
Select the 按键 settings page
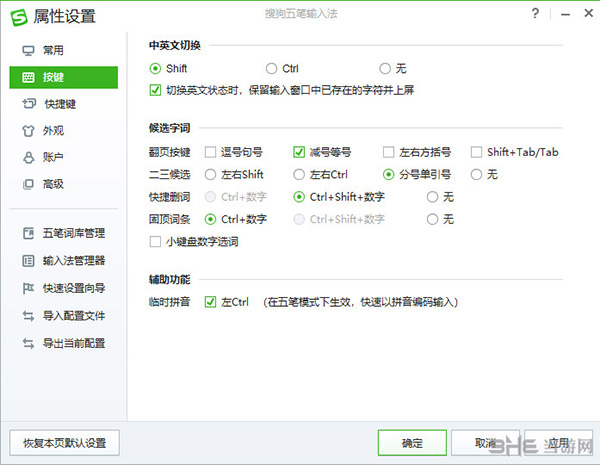click(x=64, y=77)
